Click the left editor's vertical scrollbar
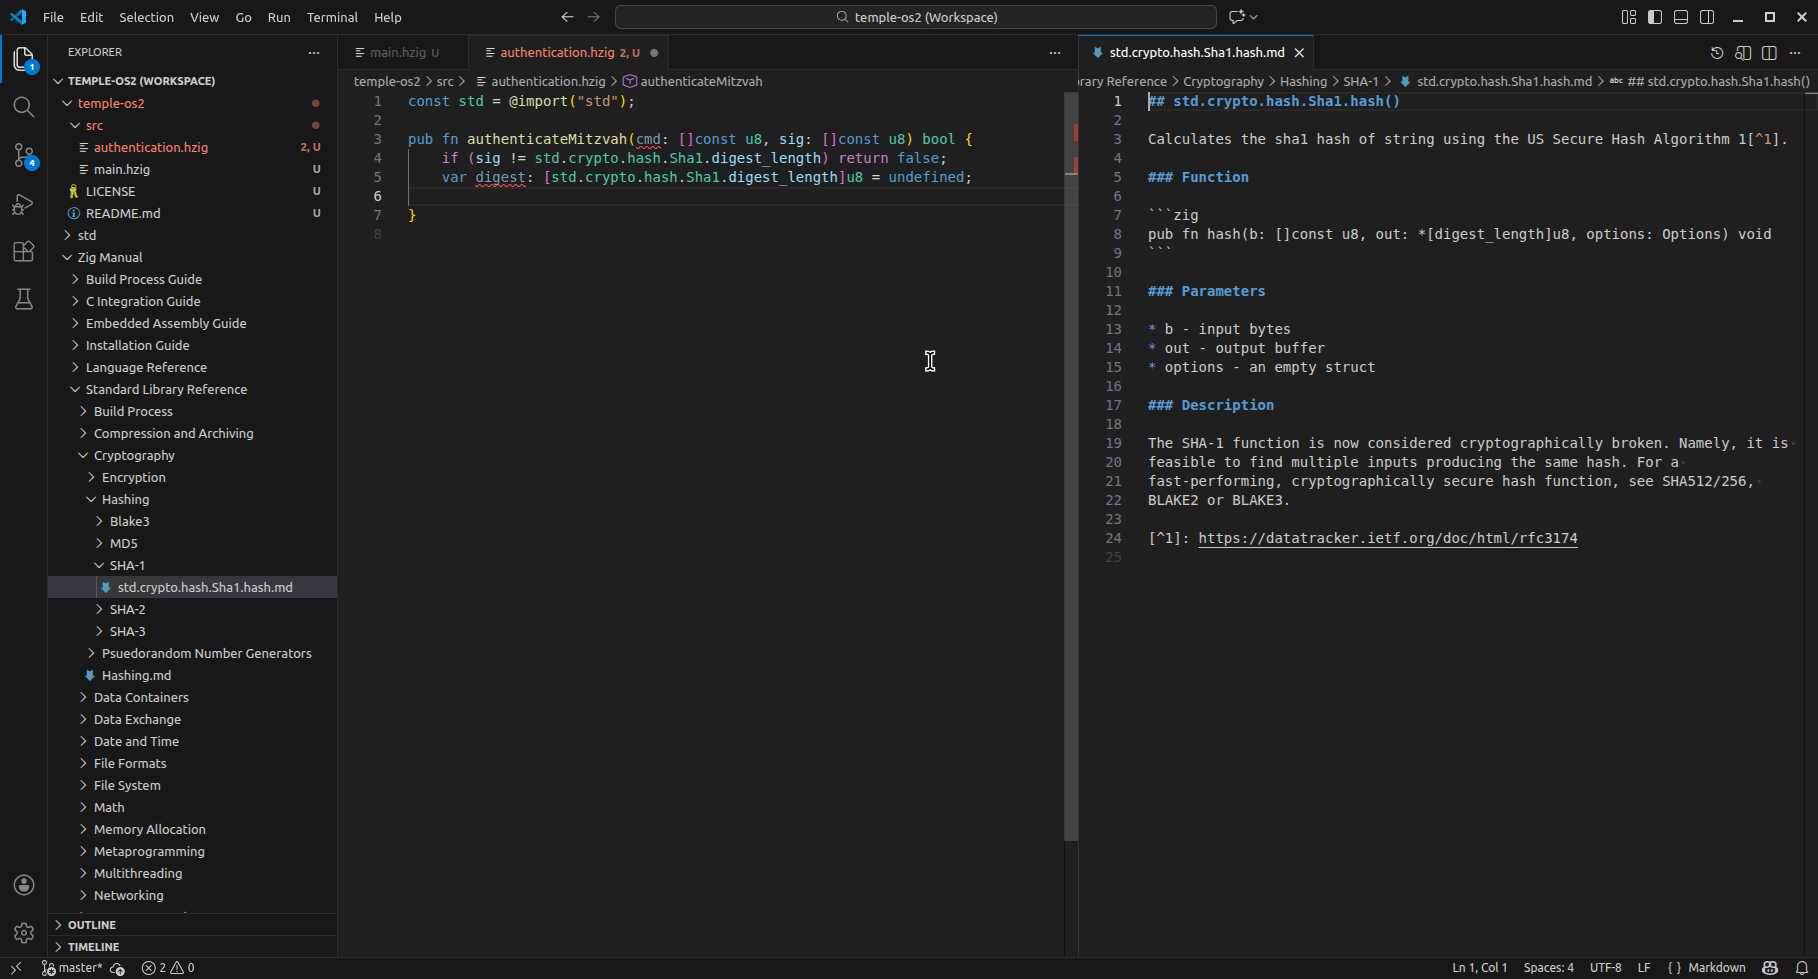Viewport: 1818px width, 979px height. (1070, 500)
